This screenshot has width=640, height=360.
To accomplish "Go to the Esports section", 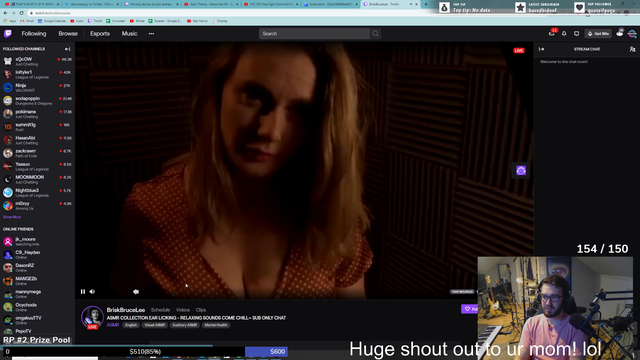I will click(100, 33).
